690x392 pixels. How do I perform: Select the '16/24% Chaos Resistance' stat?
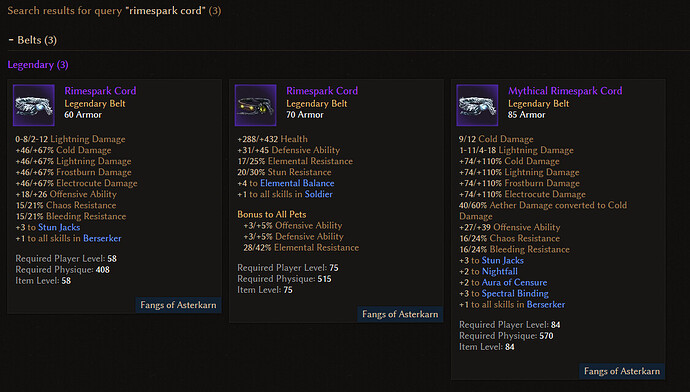(510, 238)
